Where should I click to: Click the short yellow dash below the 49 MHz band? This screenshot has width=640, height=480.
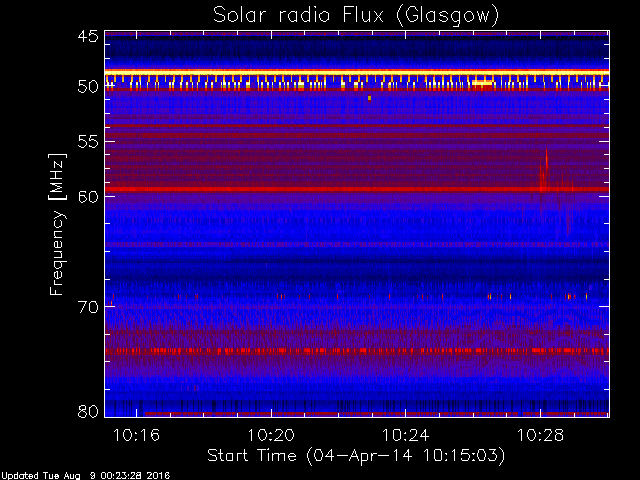pos(482,82)
